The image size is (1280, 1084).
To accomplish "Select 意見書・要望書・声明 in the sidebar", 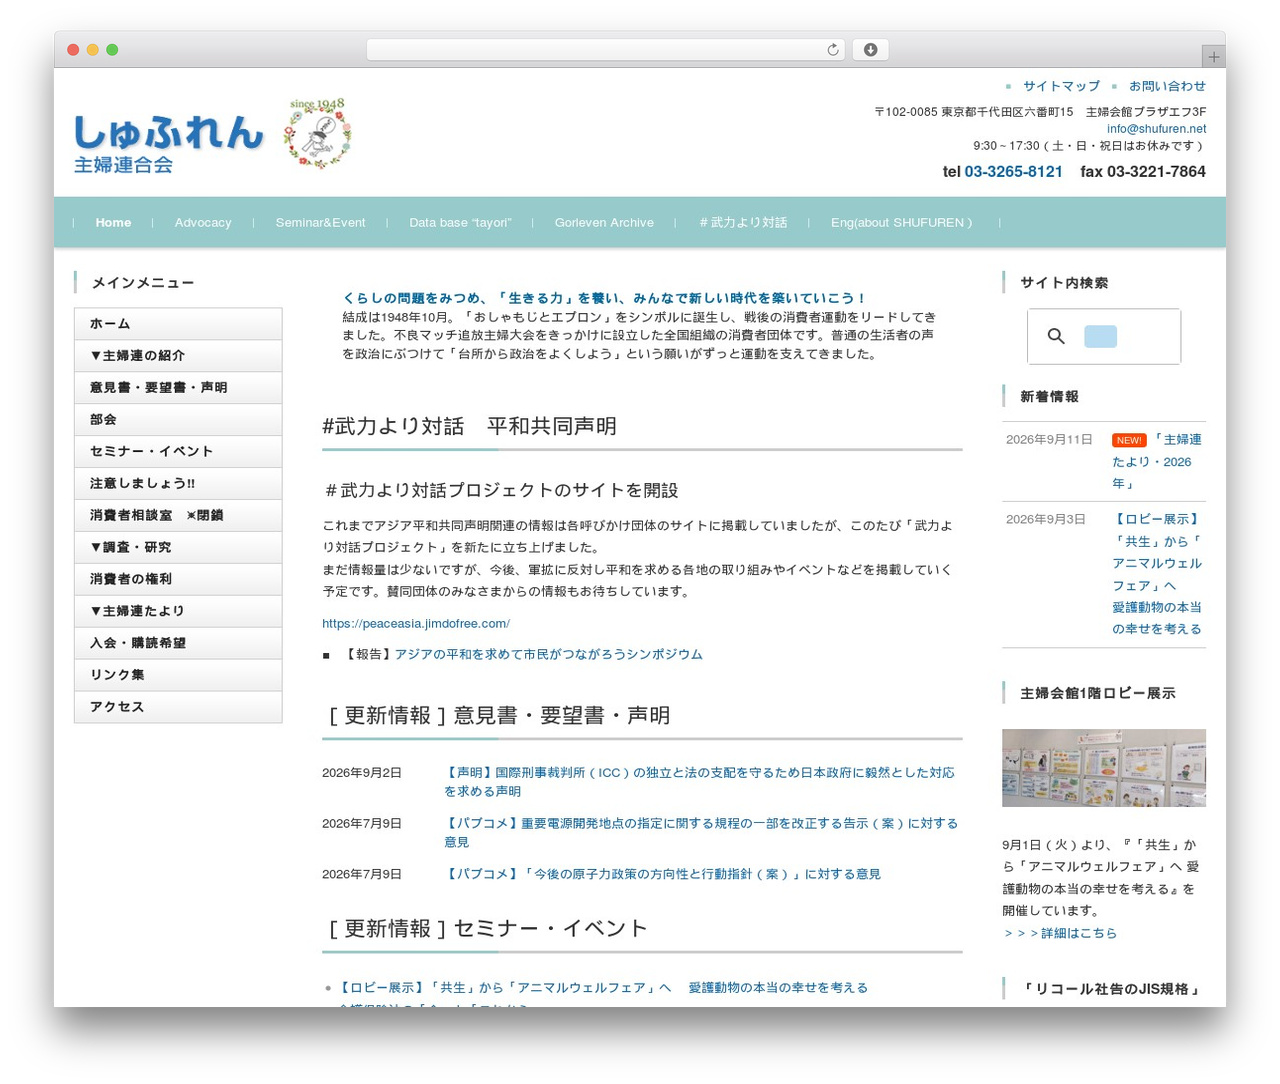I will click(x=178, y=387).
